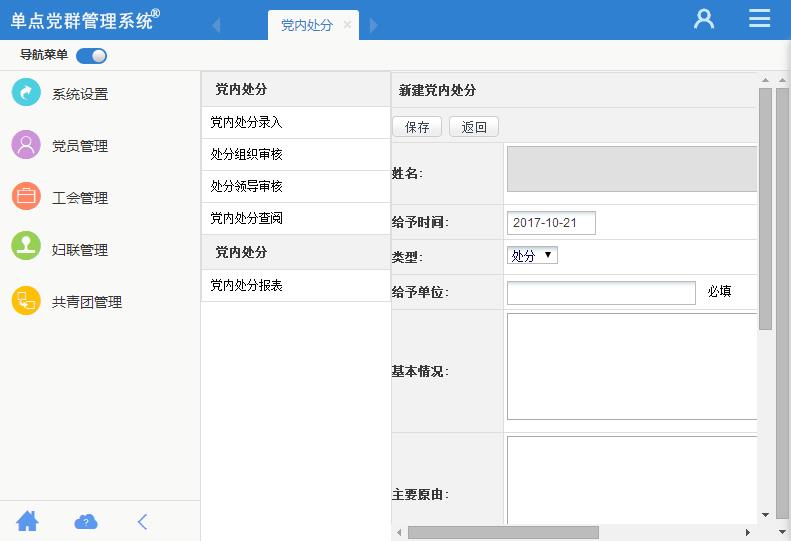
Task: Open 党内处分查阅 menu item
Action: tap(296, 219)
